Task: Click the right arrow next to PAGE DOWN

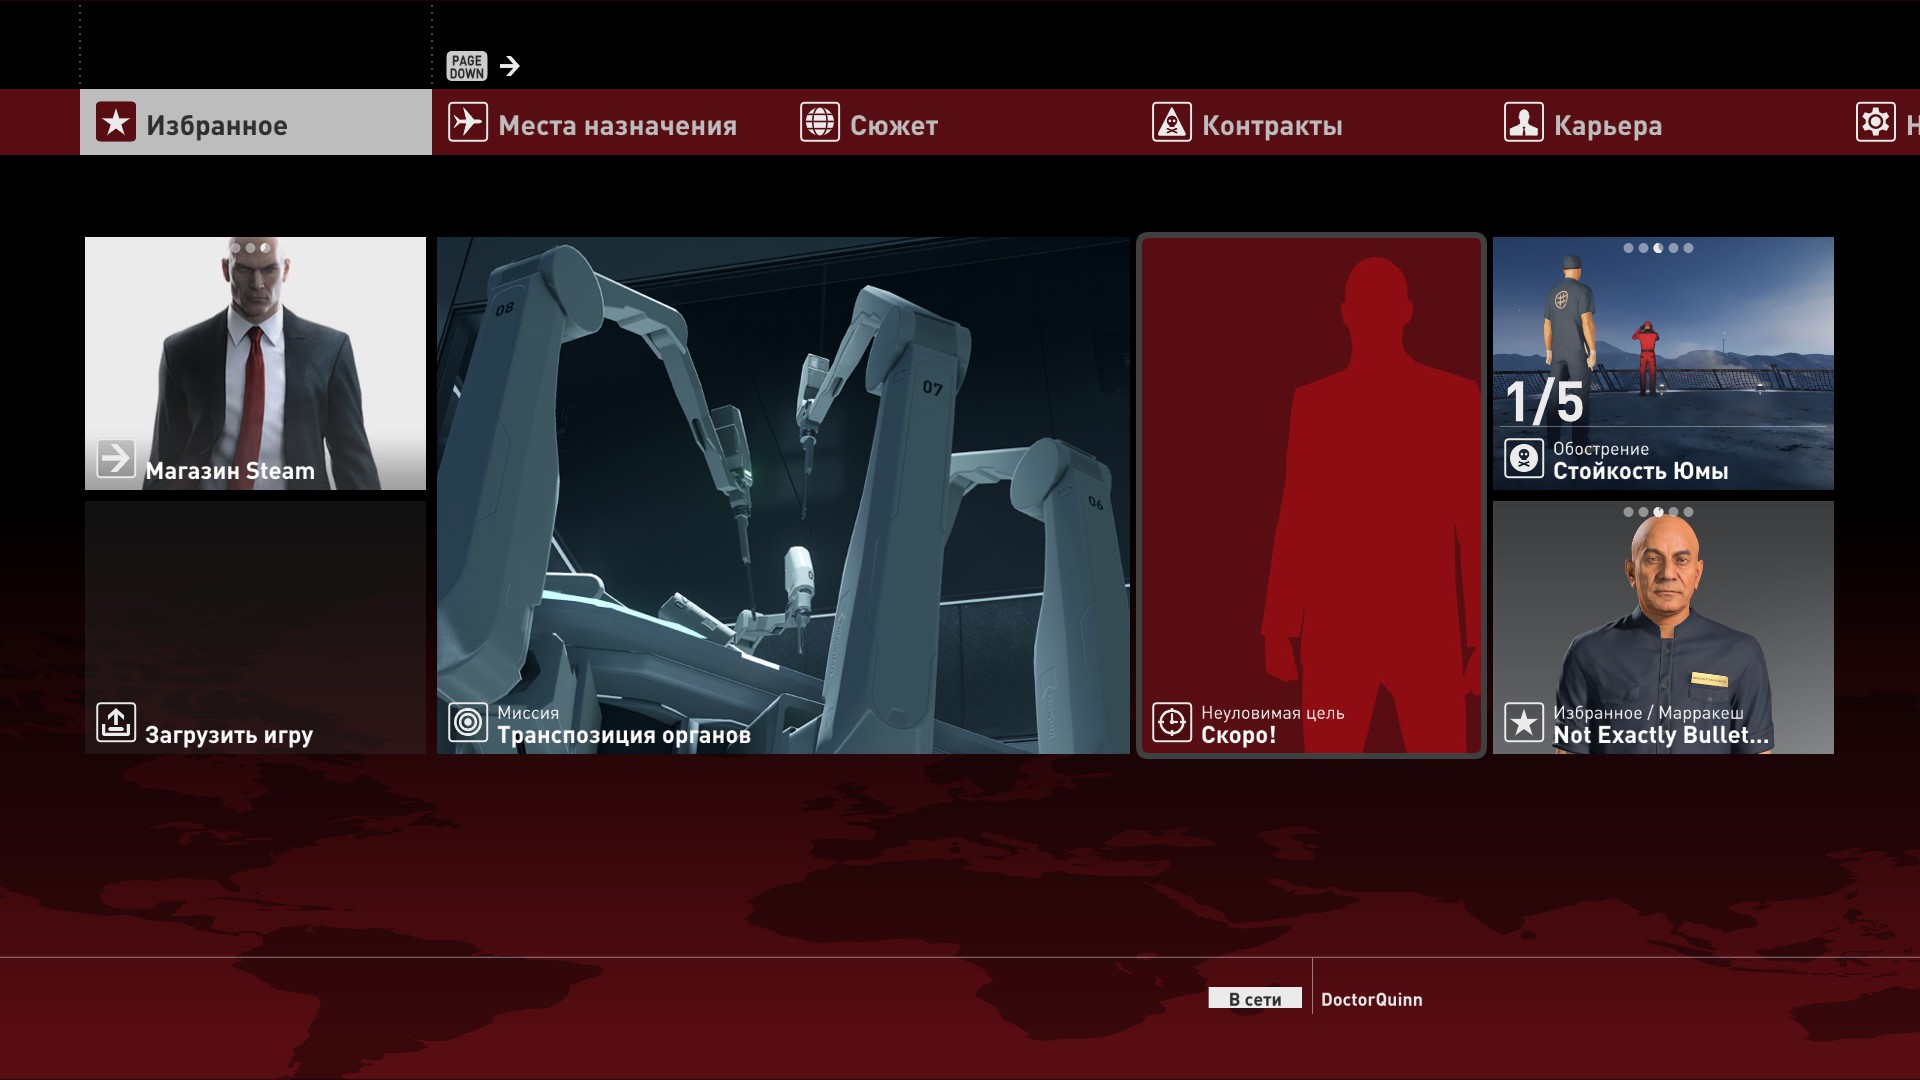Action: point(510,66)
